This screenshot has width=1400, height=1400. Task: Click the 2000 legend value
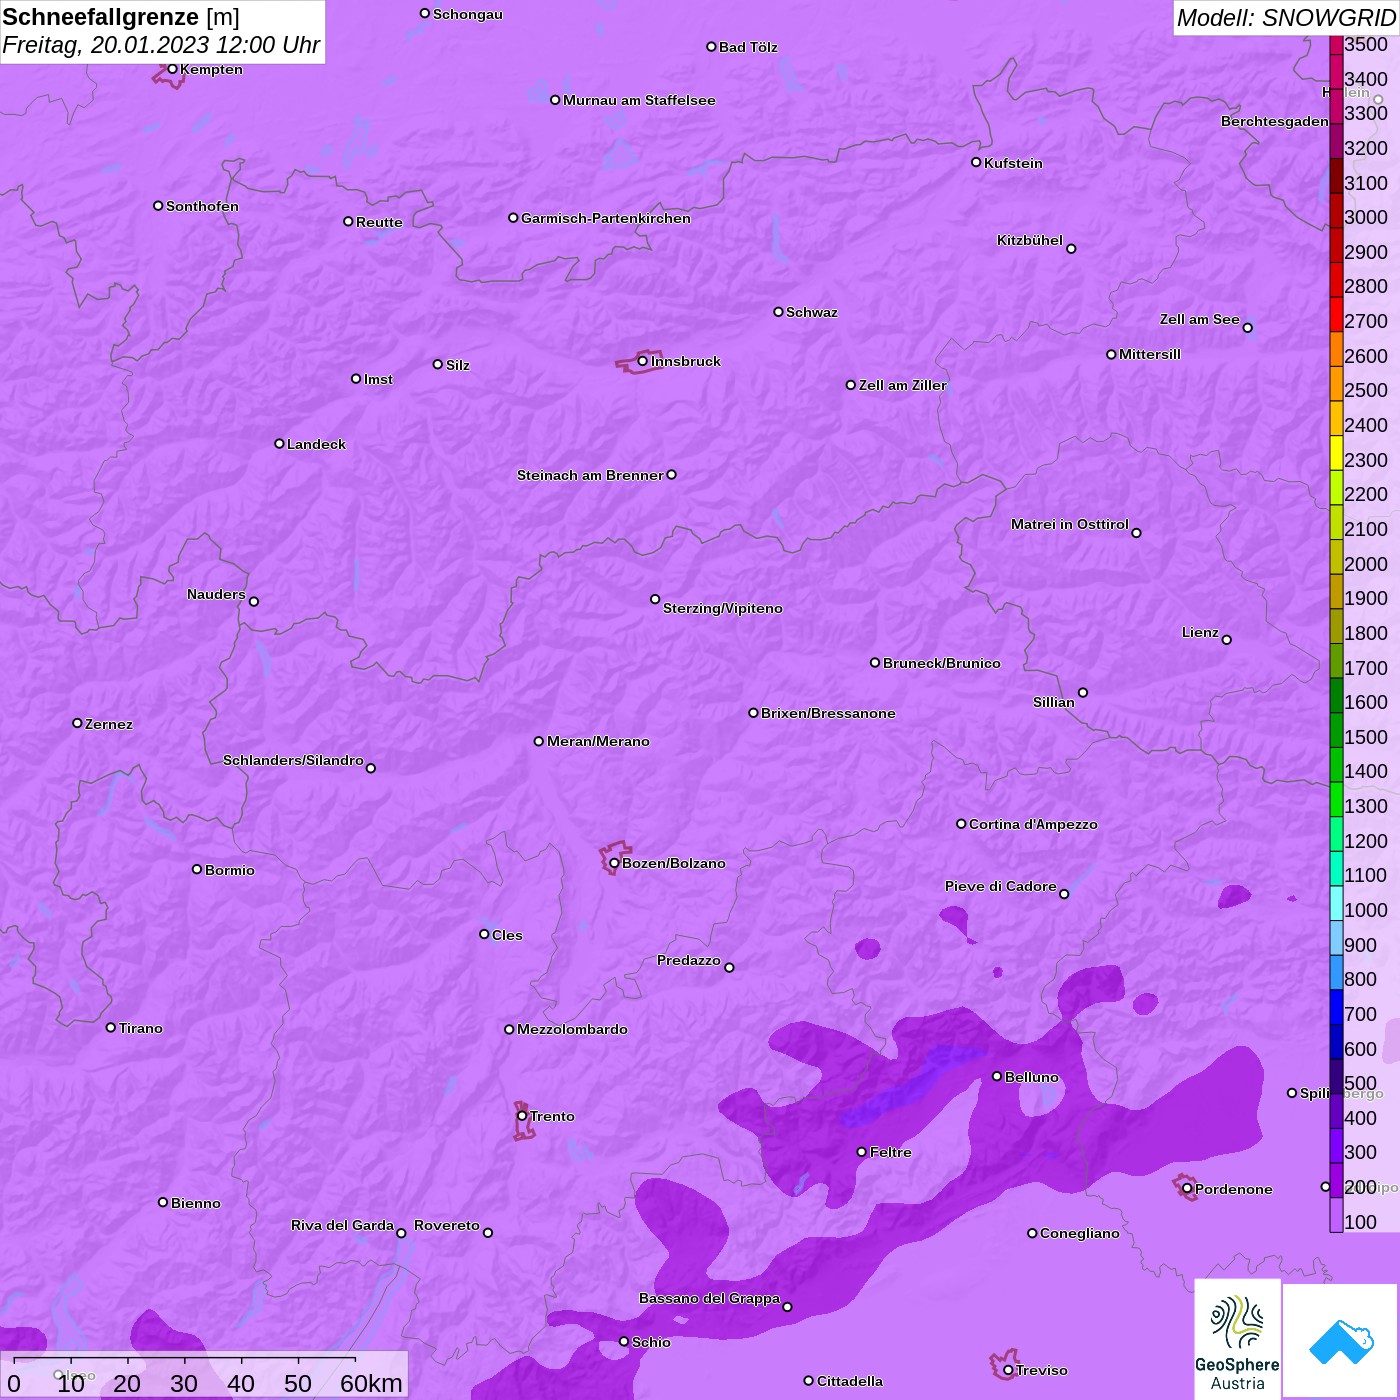point(1366,564)
